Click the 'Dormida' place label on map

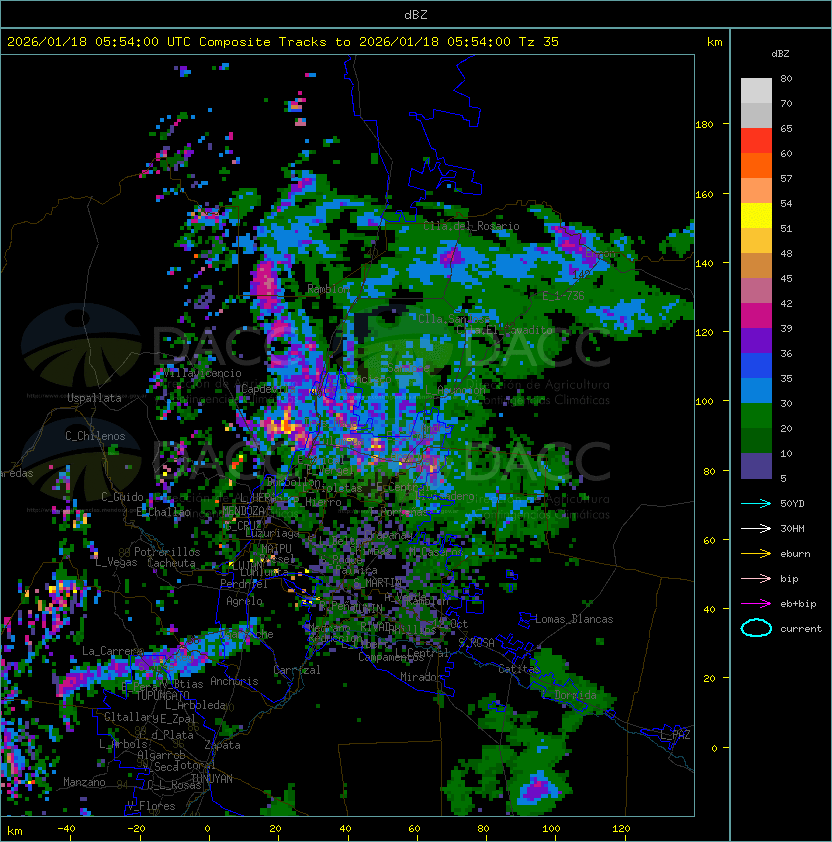point(575,695)
